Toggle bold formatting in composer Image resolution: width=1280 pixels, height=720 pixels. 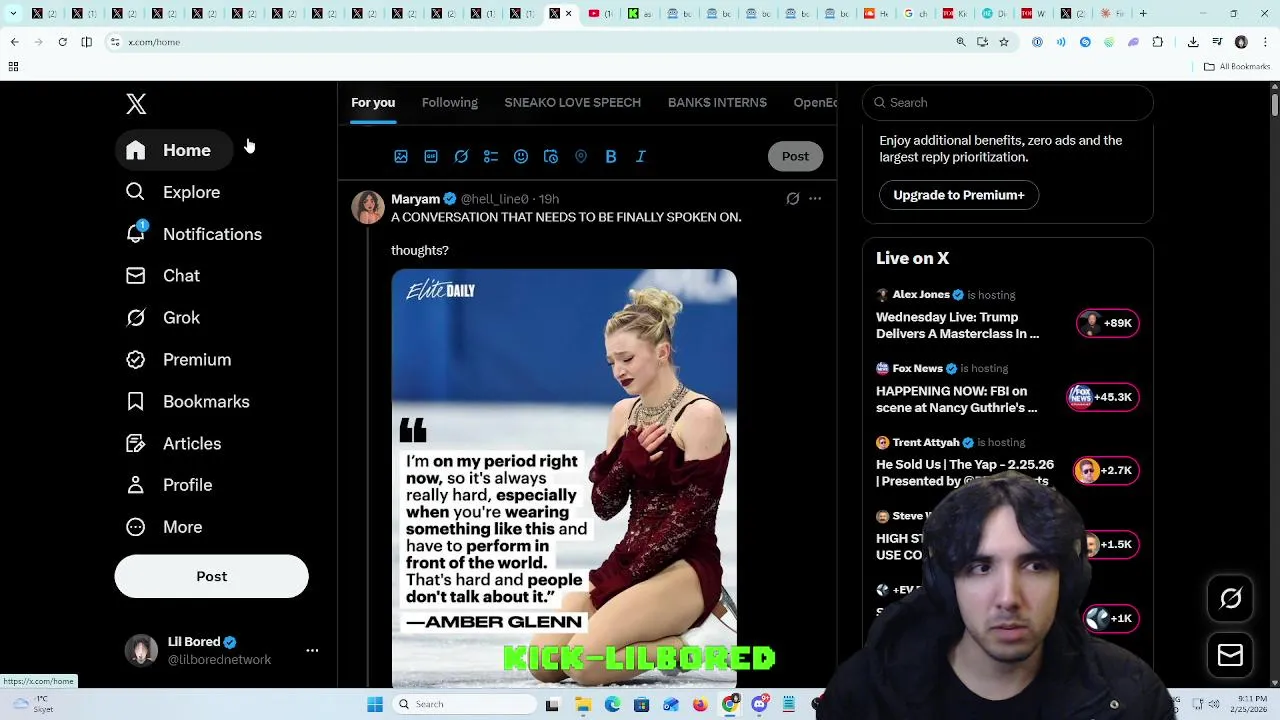coord(611,156)
